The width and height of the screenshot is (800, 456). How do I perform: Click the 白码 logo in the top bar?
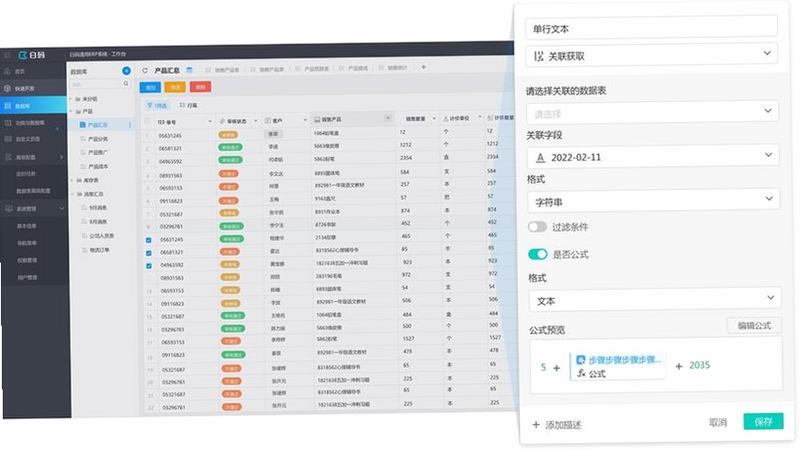32,55
